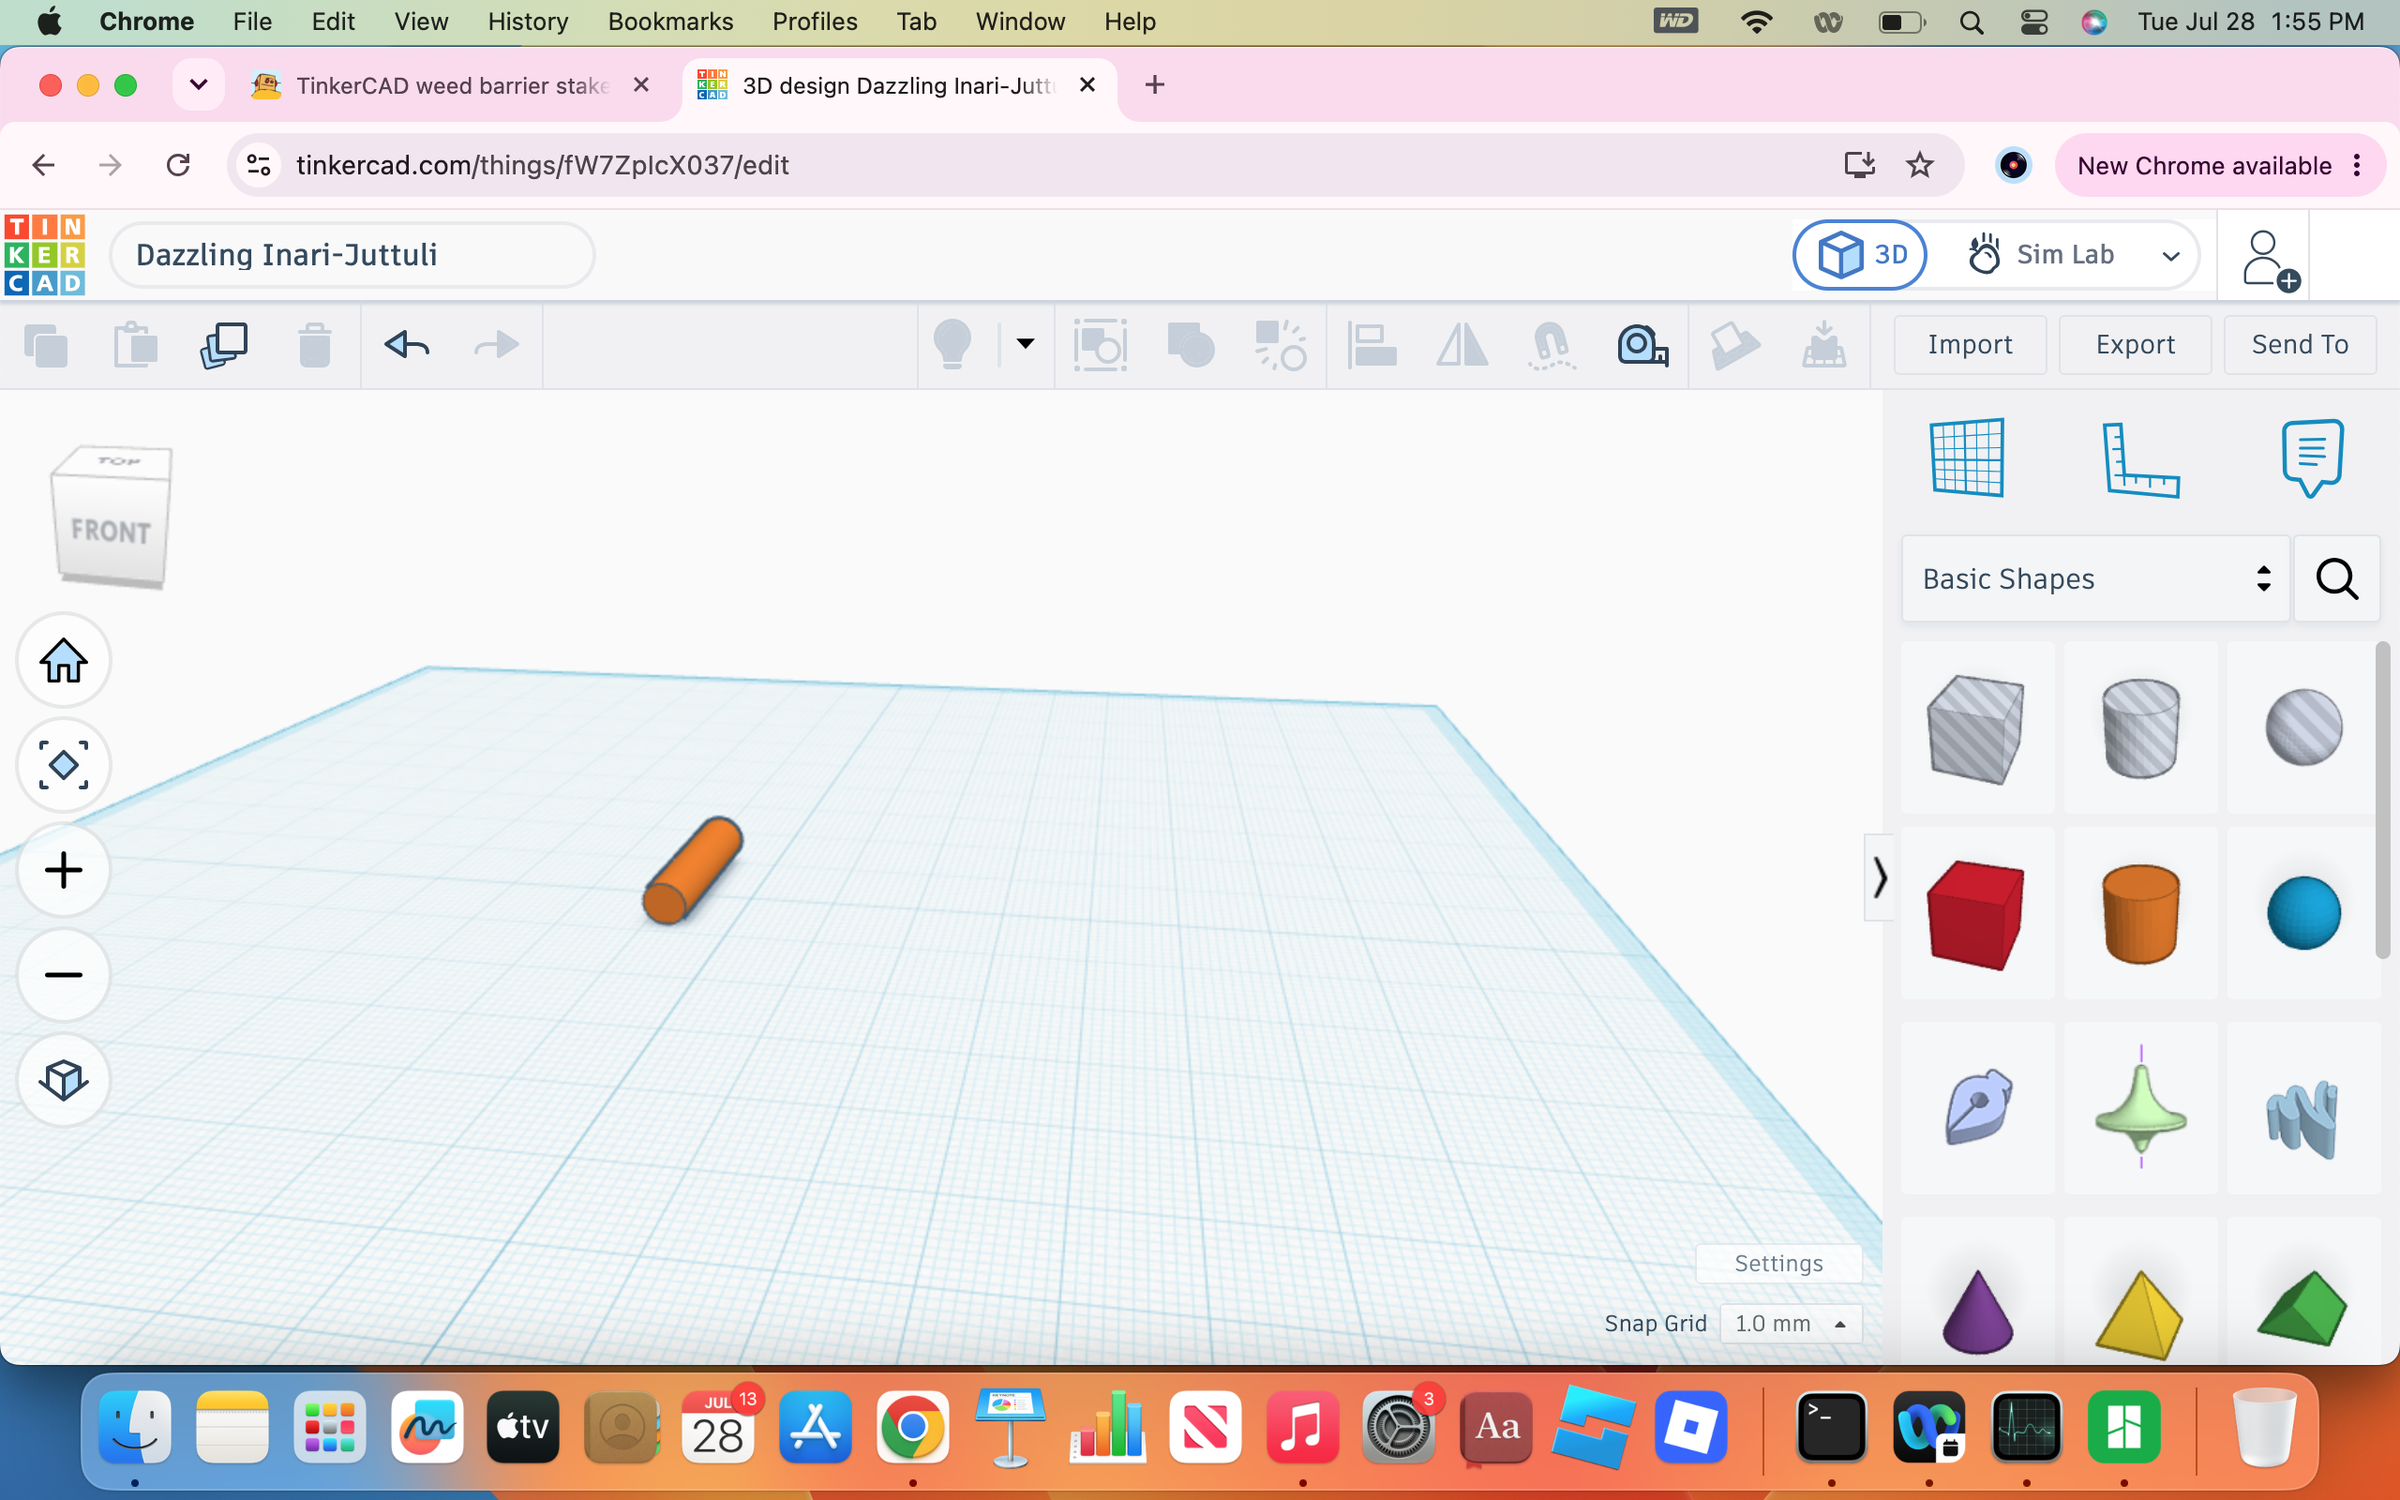The image size is (2400, 1500).
Task: Switch to 3D design mode
Action: (1860, 255)
